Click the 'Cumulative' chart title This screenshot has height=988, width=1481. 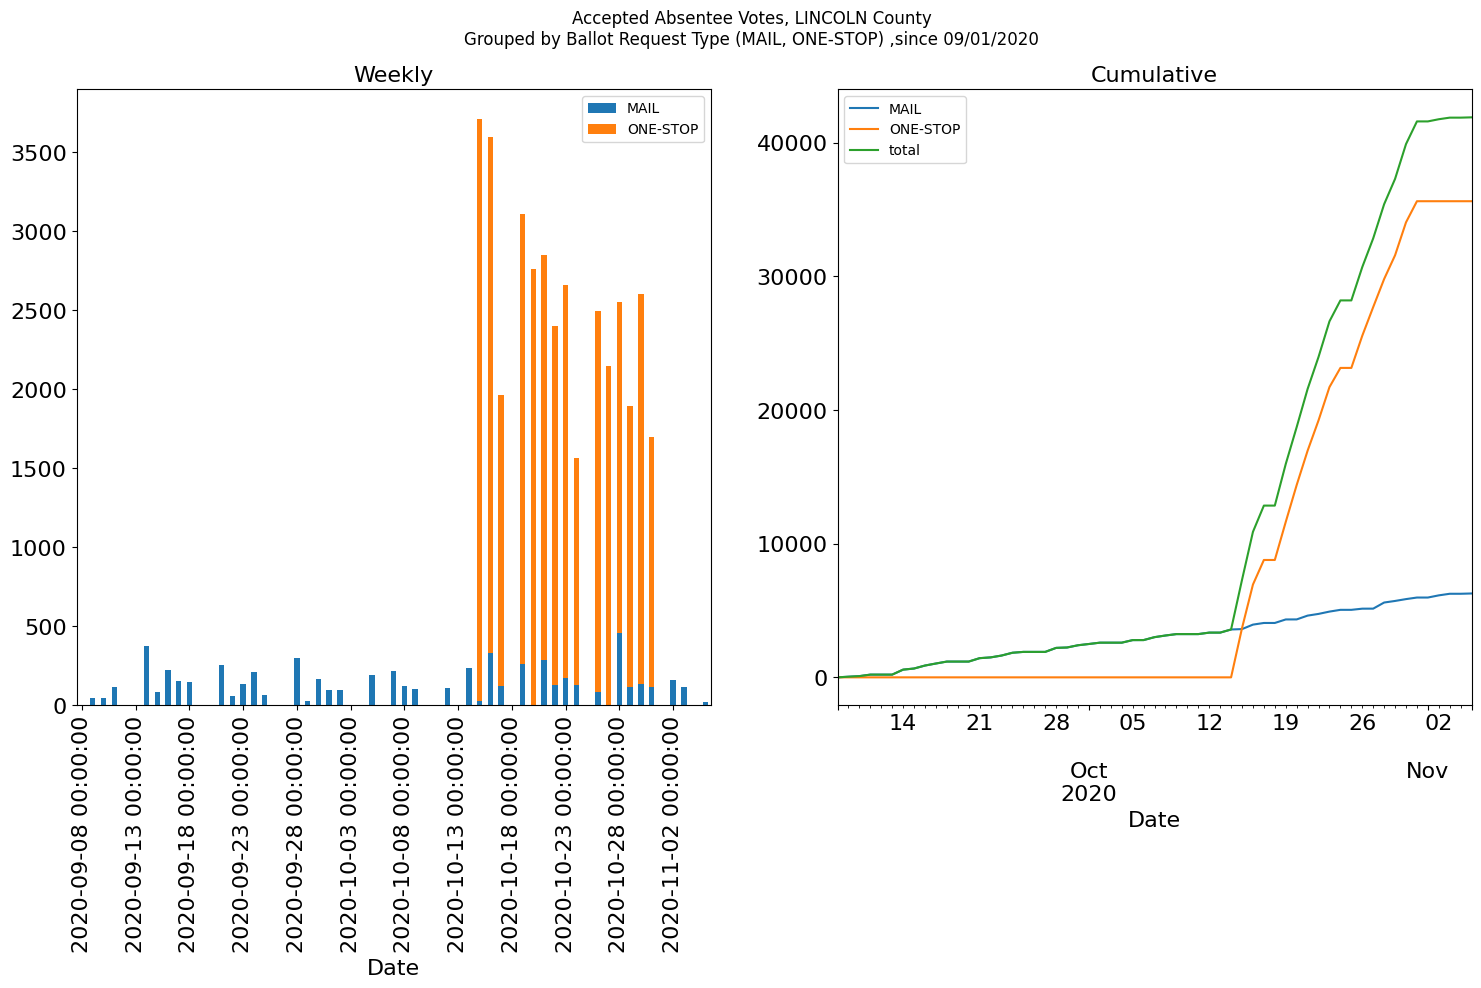pyautogui.click(x=1153, y=75)
